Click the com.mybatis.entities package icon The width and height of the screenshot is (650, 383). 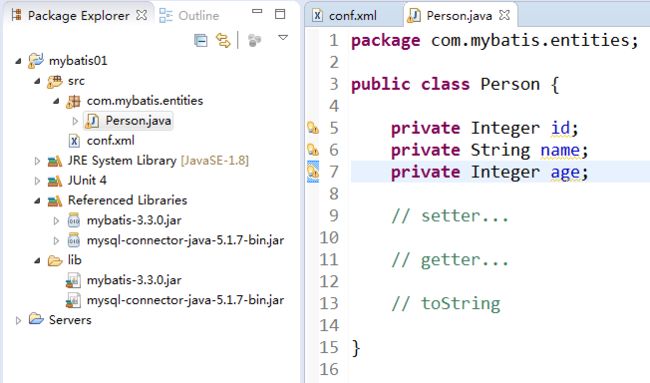pyautogui.click(x=74, y=101)
